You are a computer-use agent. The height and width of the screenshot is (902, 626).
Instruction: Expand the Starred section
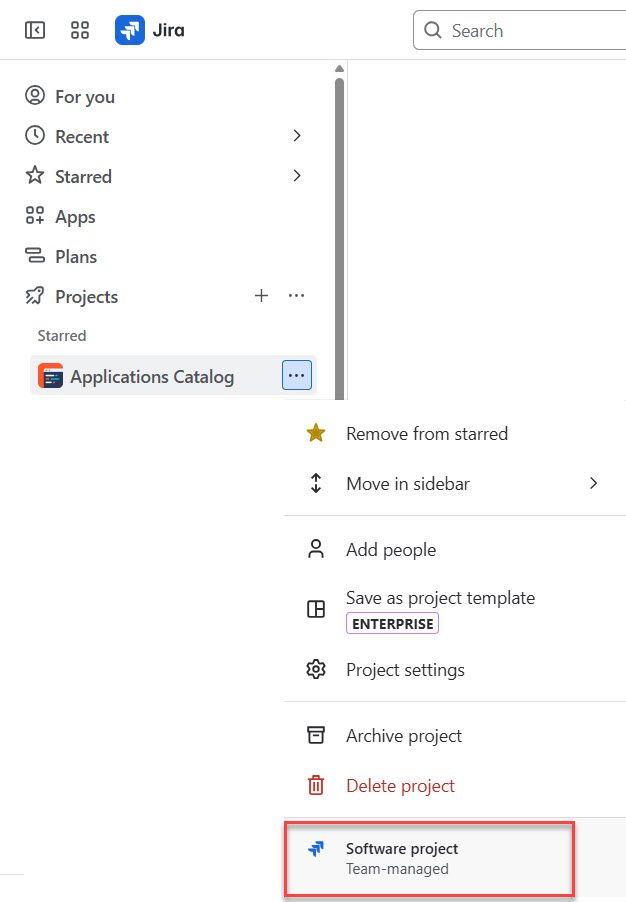tap(296, 176)
